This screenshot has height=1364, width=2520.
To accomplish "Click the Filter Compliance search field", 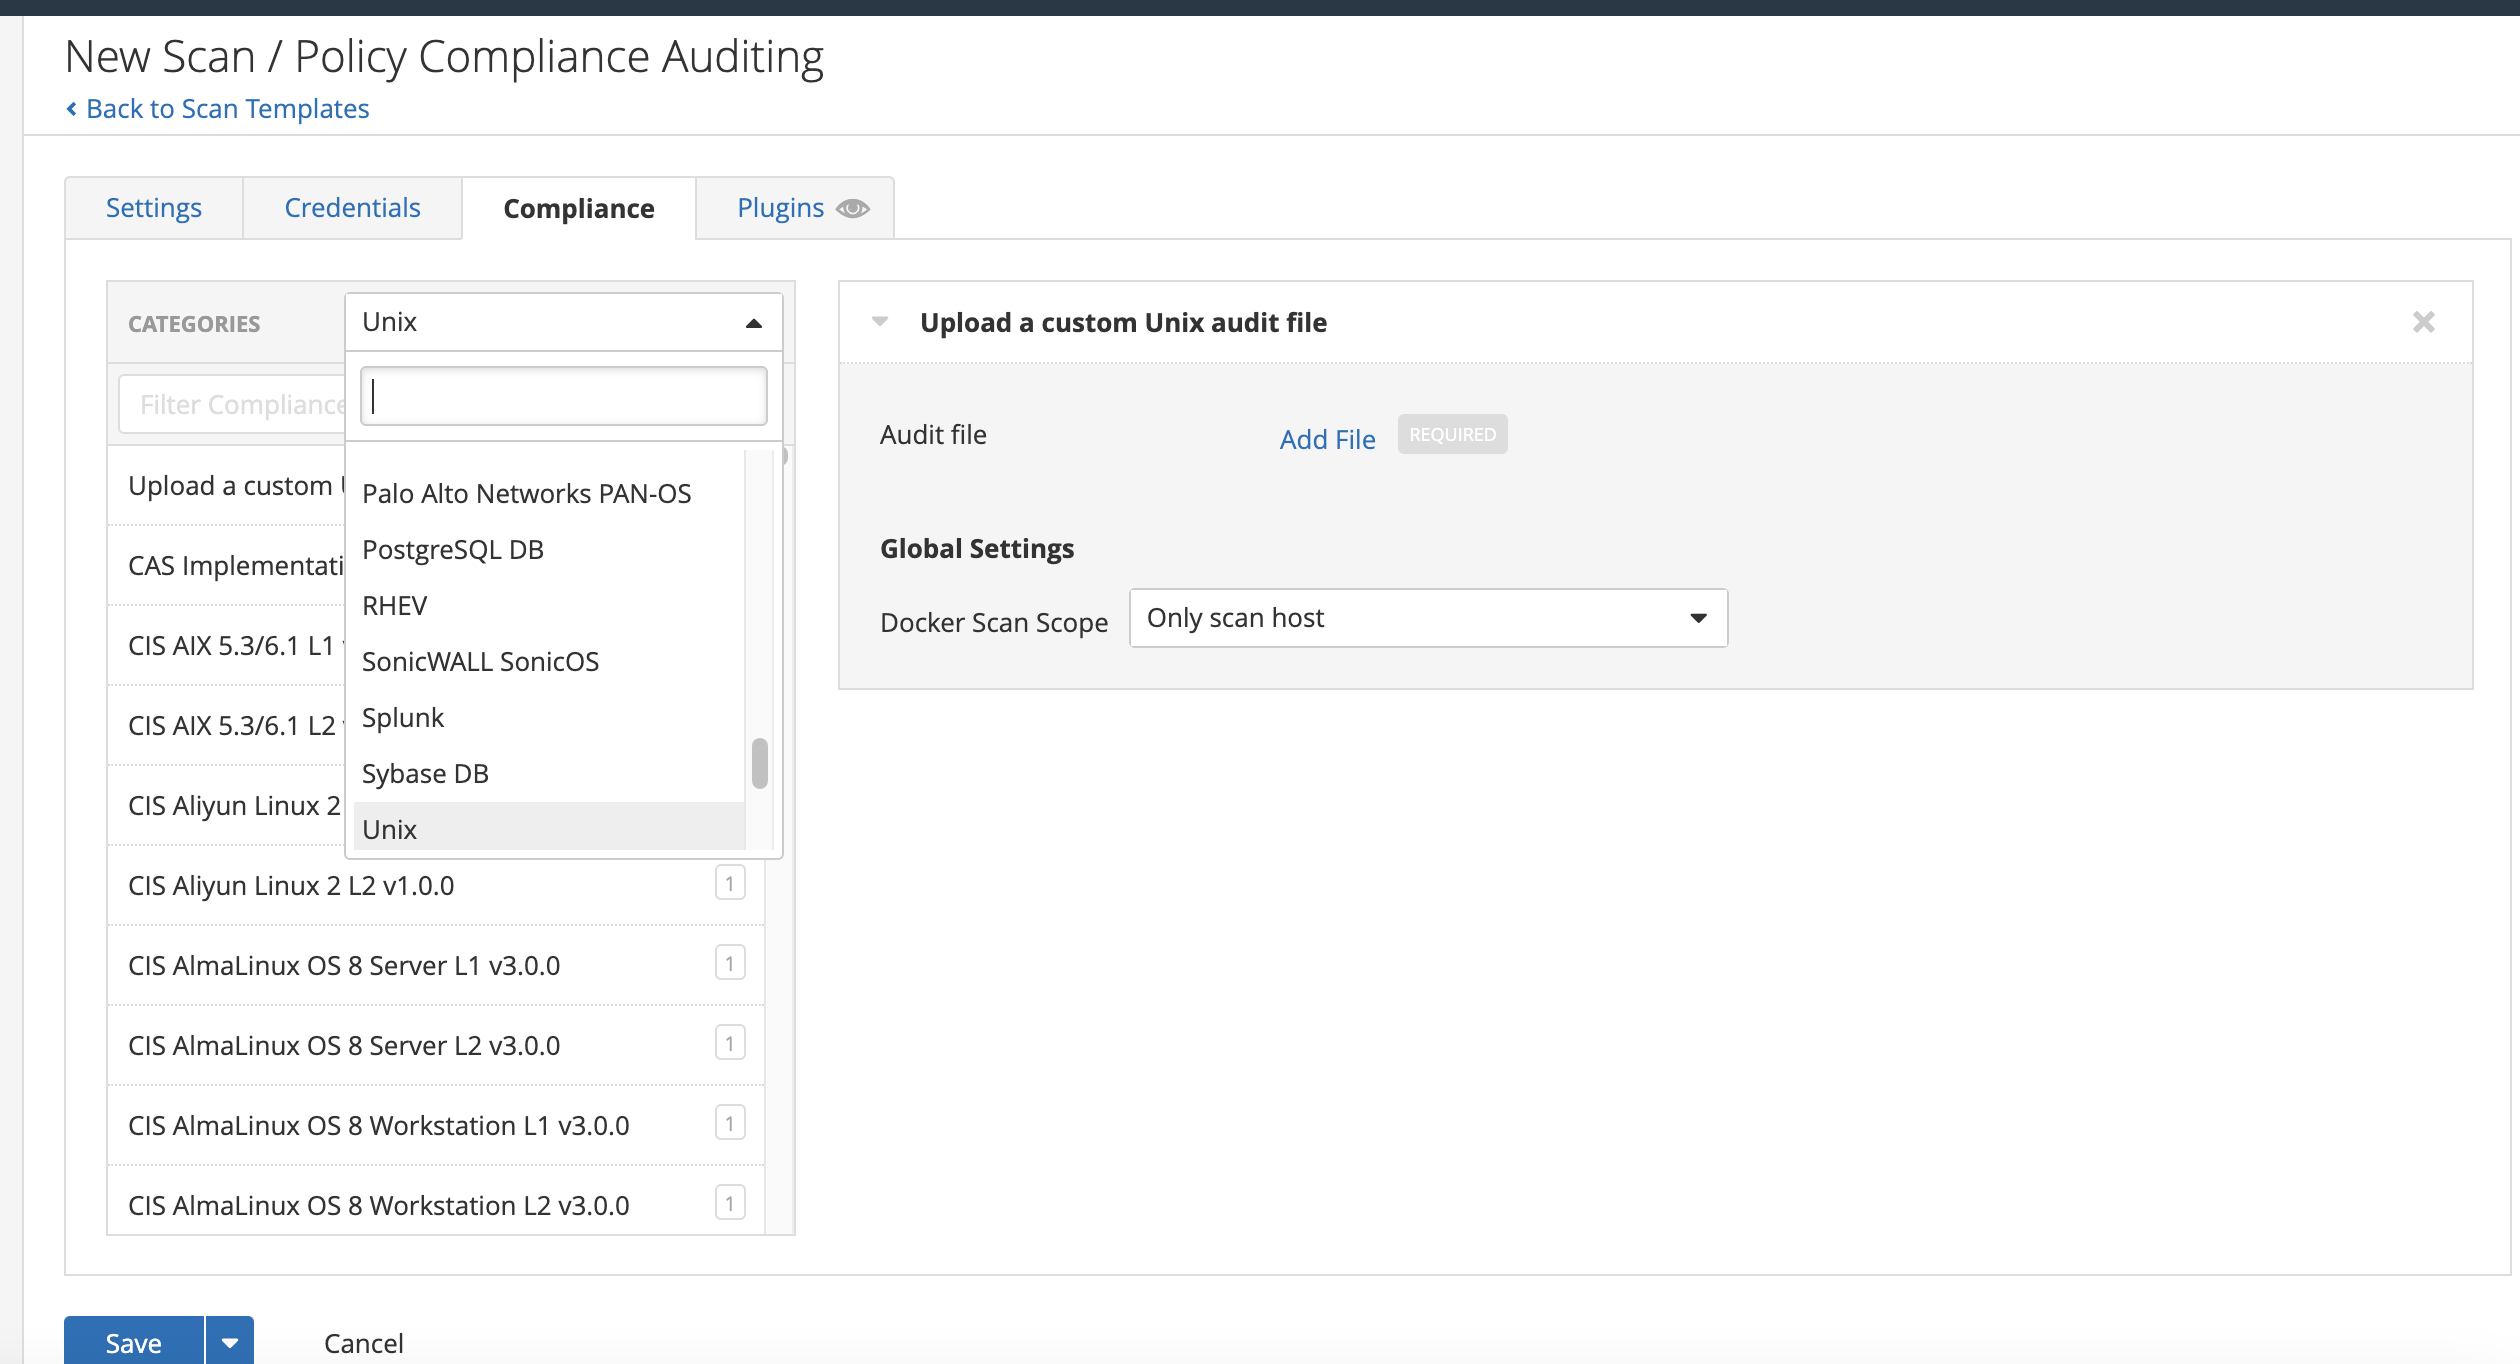I will click(x=232, y=404).
